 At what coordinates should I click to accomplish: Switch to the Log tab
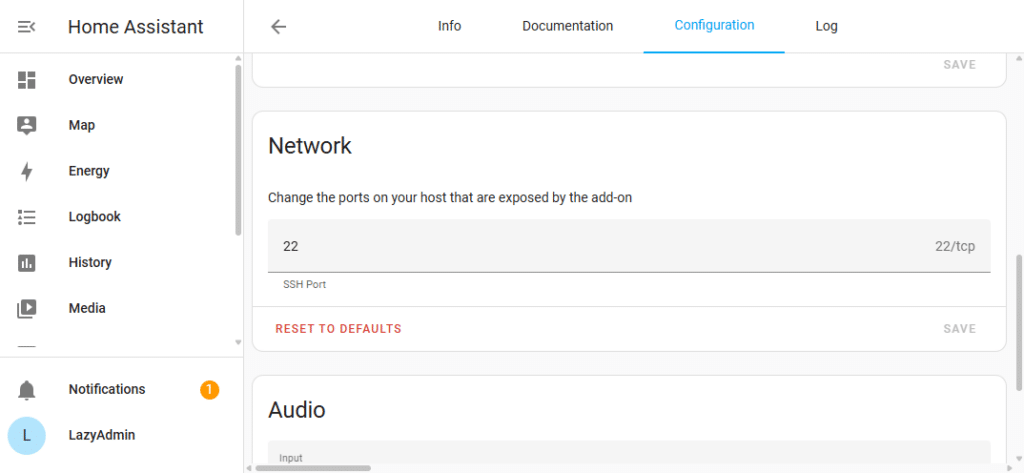tap(826, 26)
